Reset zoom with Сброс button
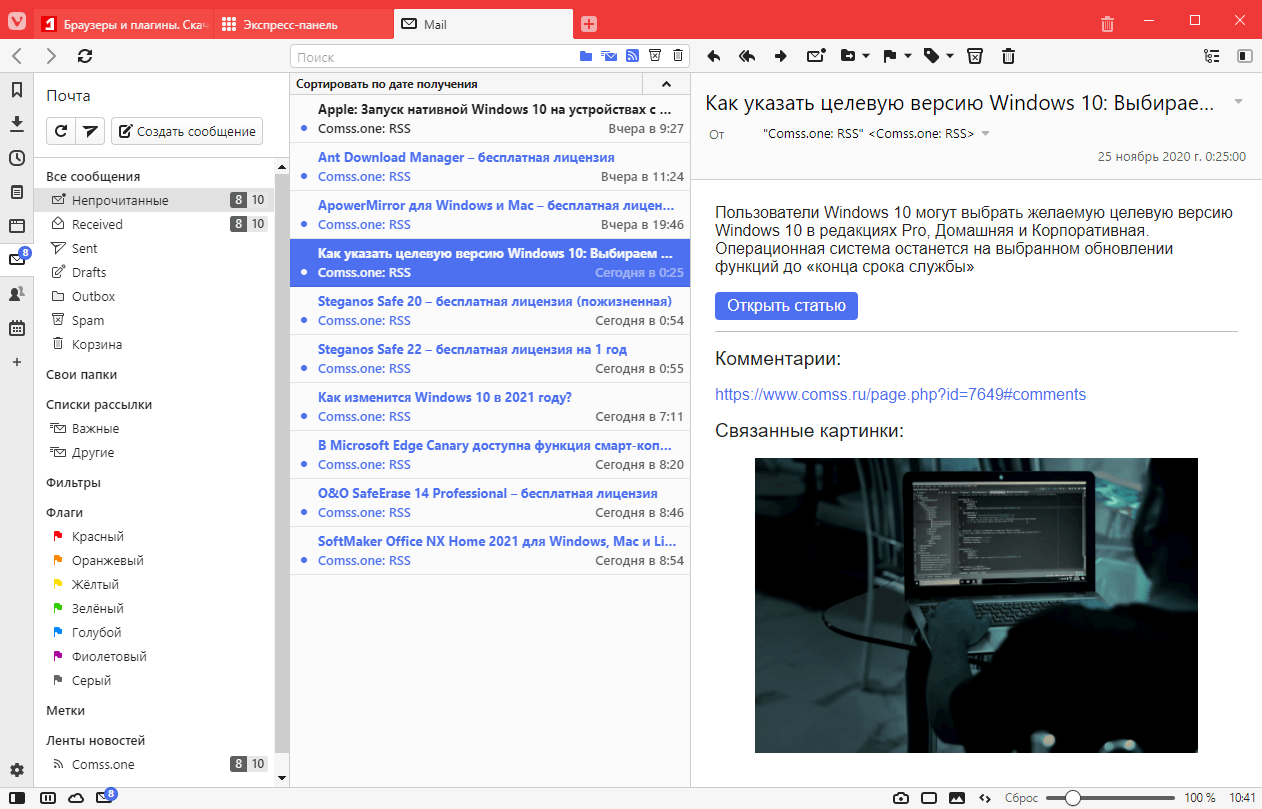This screenshot has width=1262, height=809. pyautogui.click(x=1019, y=798)
